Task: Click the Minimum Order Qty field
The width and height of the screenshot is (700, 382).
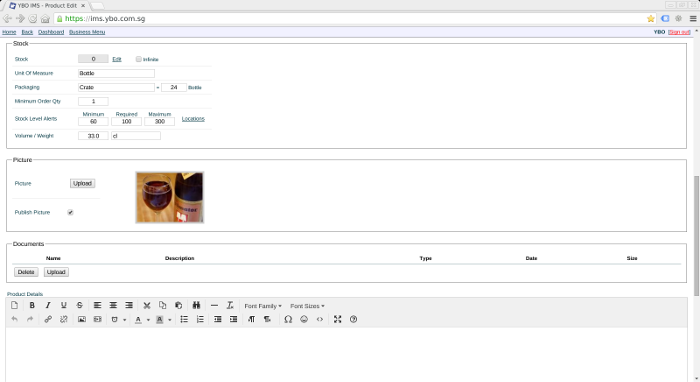Action: [93, 101]
